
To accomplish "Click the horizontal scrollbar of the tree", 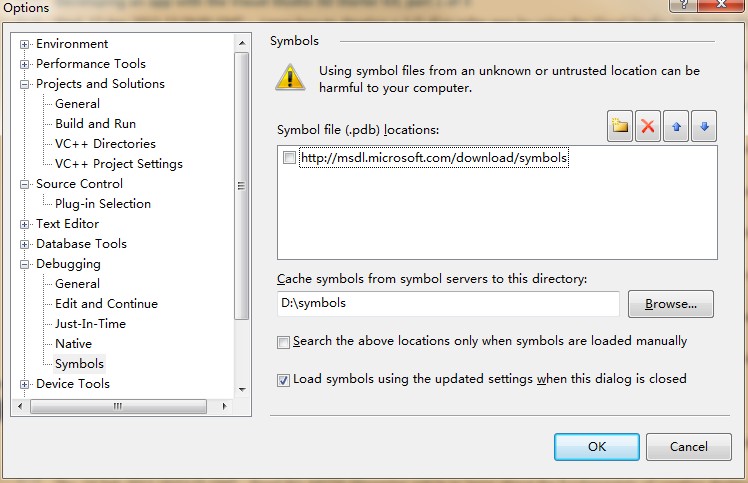I will coord(118,406).
